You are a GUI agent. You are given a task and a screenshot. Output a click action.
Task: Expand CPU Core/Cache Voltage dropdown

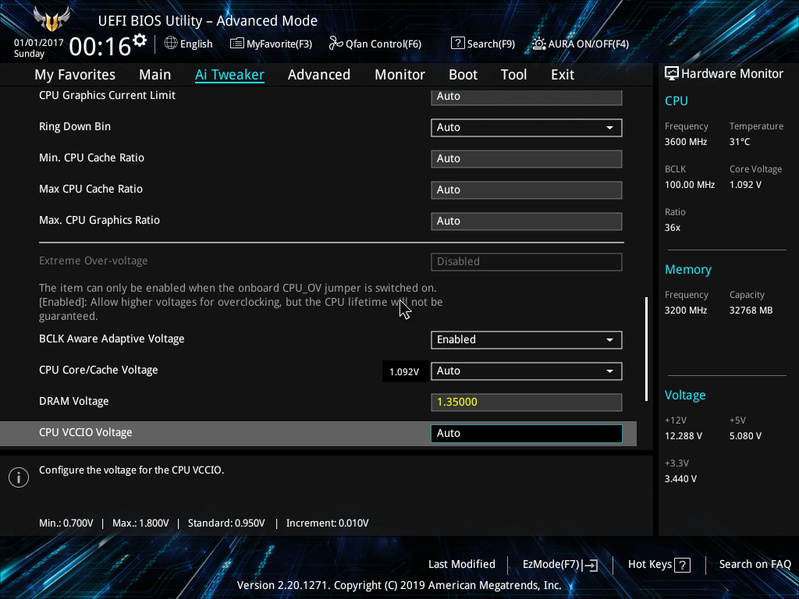[x=526, y=371]
